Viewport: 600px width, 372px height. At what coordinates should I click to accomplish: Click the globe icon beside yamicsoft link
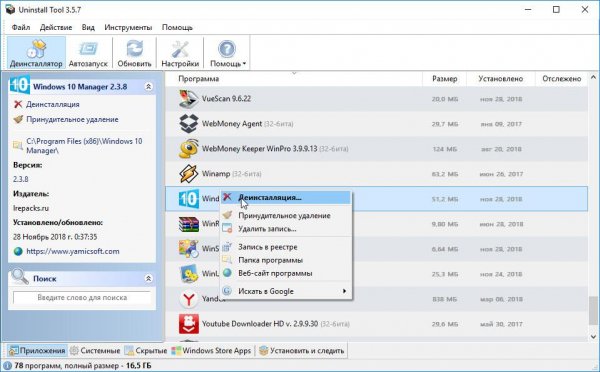pyautogui.click(x=18, y=251)
